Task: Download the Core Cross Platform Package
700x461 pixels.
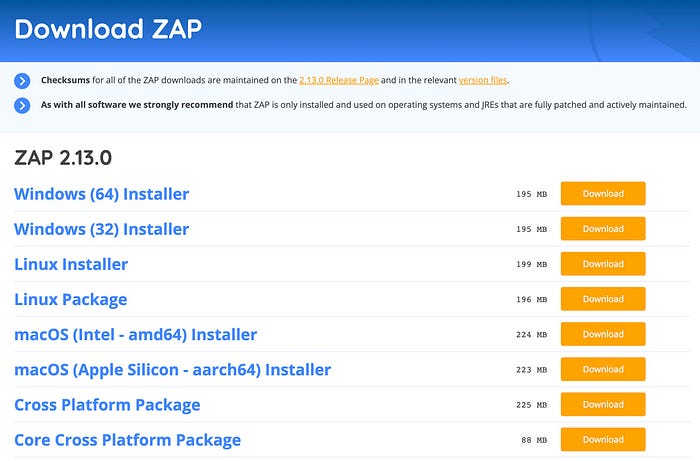Action: pyautogui.click(x=603, y=440)
